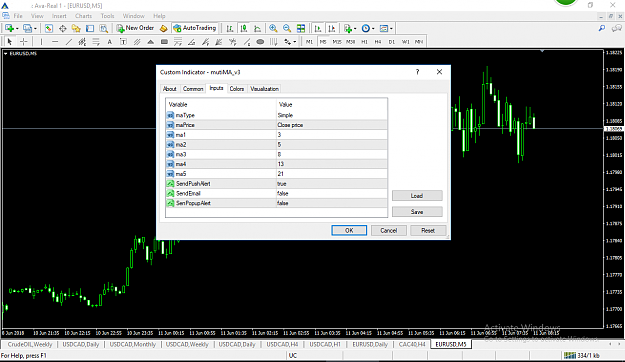The height and width of the screenshot is (362, 625).
Task: Switch to the H1 timeframe
Action: click(364, 41)
